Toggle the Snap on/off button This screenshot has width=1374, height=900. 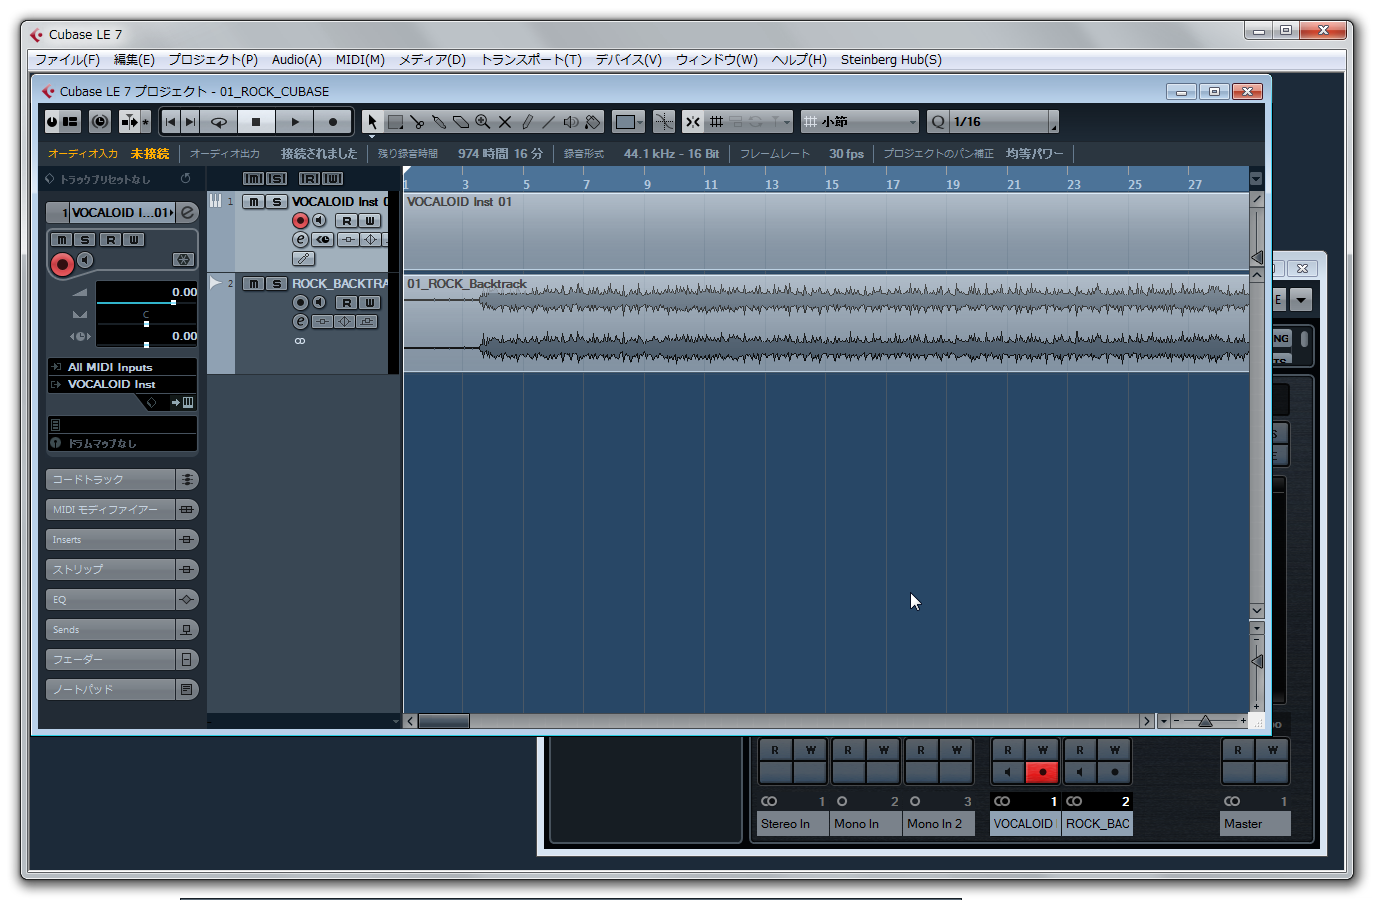(x=692, y=122)
